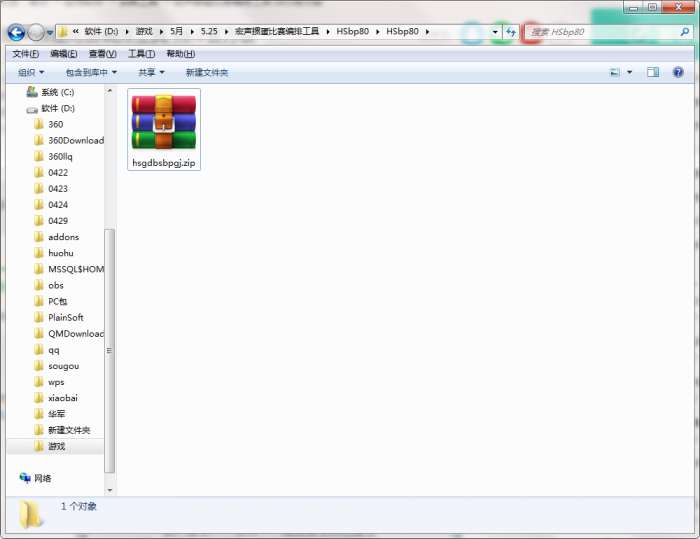
Task: Click the 系统 (C:) drive icon
Action: [x=32, y=92]
